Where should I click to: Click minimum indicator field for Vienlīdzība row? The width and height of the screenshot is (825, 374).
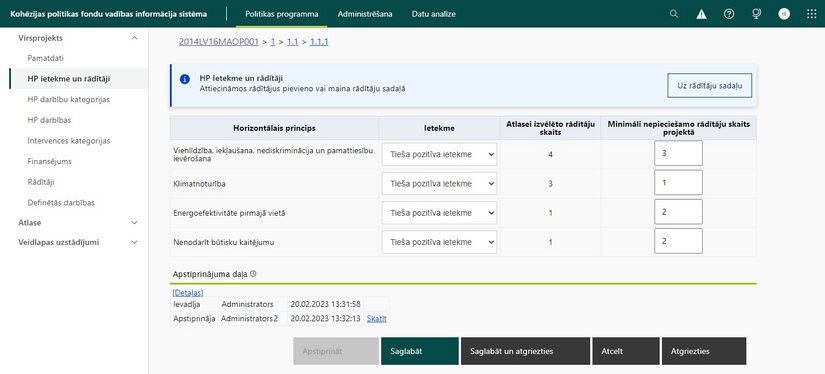(678, 153)
